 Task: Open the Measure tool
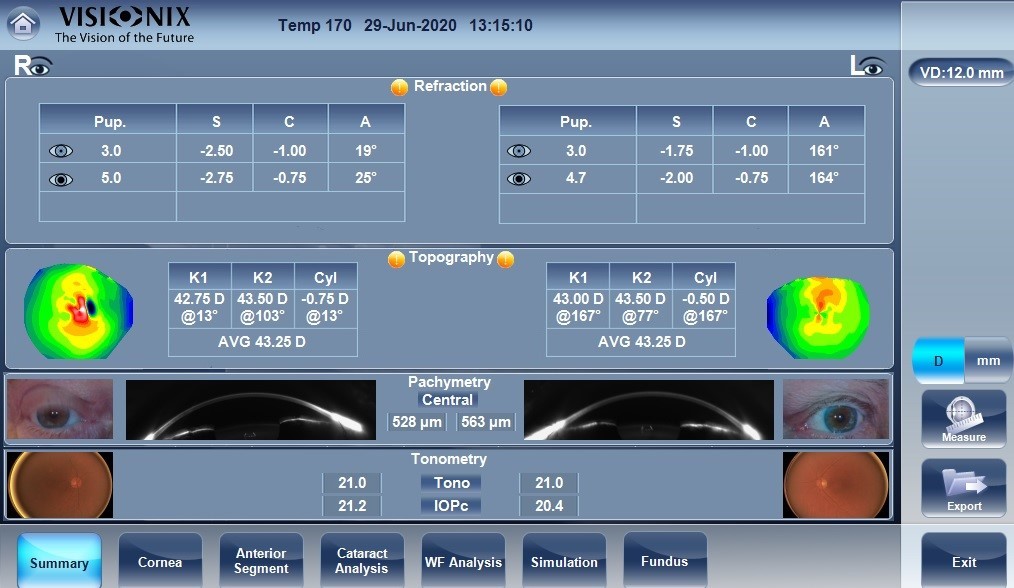coord(963,418)
